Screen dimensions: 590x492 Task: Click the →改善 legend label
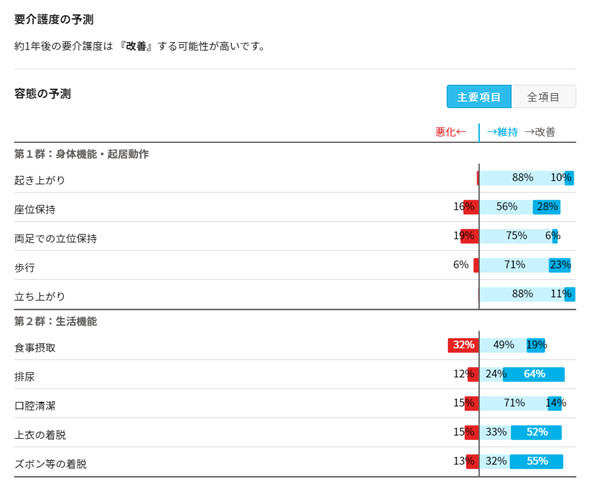coord(540,132)
